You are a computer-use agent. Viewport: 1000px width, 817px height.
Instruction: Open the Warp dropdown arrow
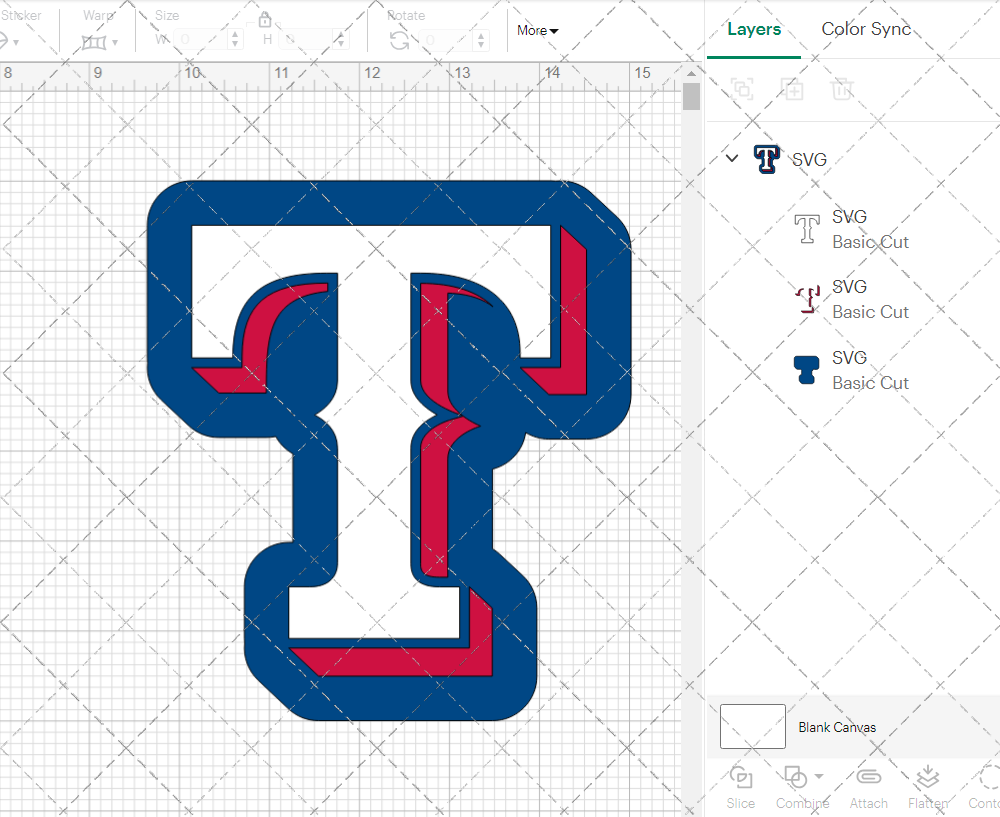(115, 43)
